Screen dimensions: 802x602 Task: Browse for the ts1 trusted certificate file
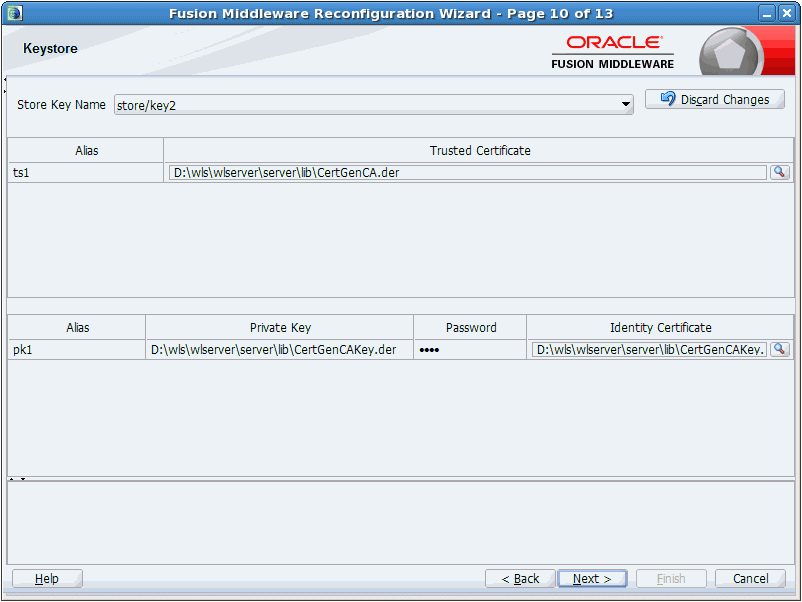tap(779, 172)
